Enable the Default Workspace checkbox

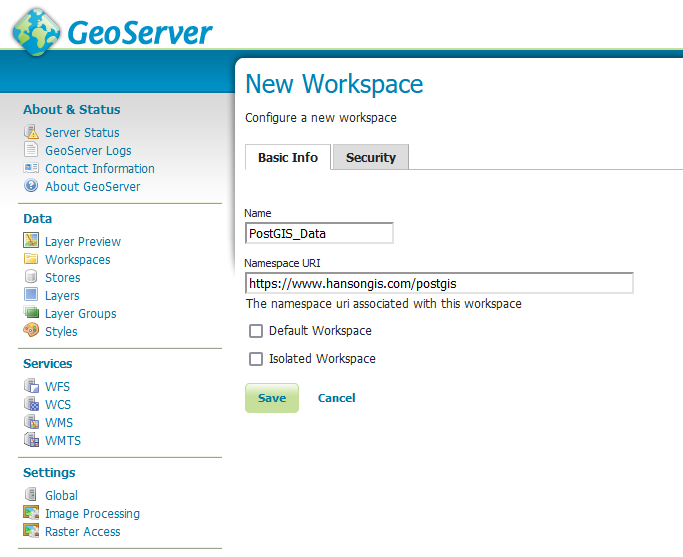click(256, 331)
